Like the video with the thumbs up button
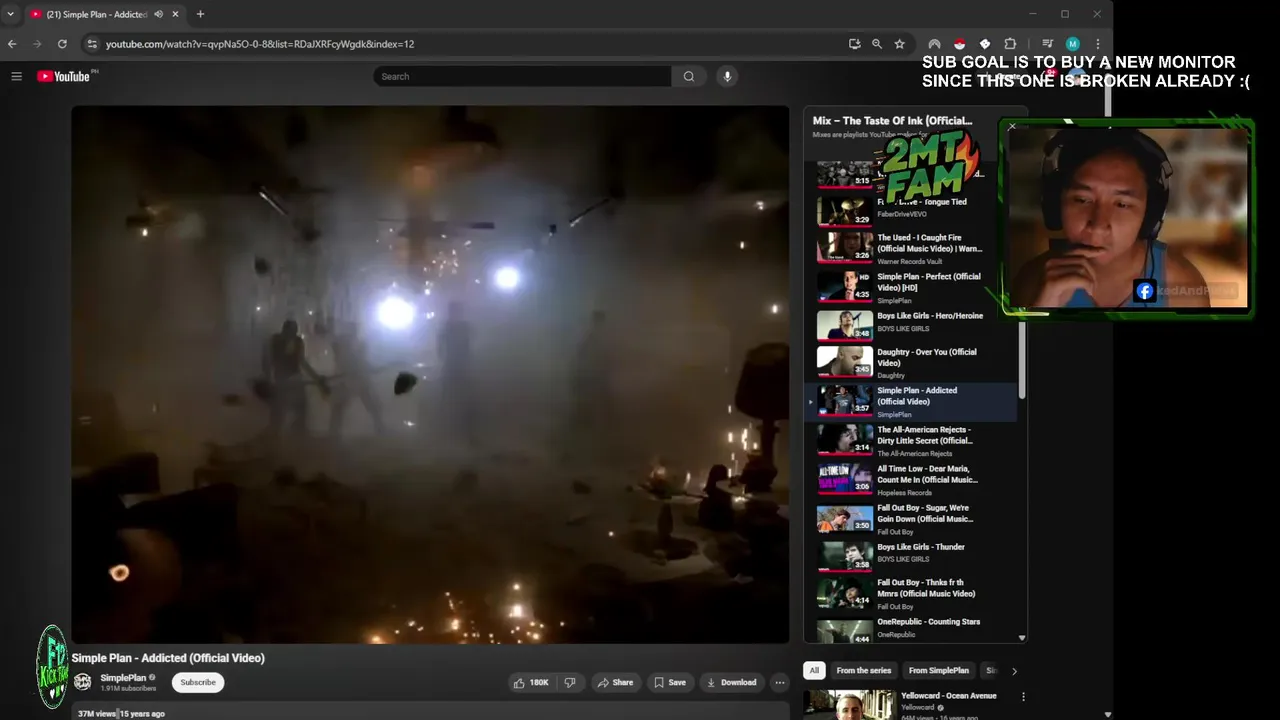This screenshot has height=720, width=1280. pyautogui.click(x=531, y=682)
